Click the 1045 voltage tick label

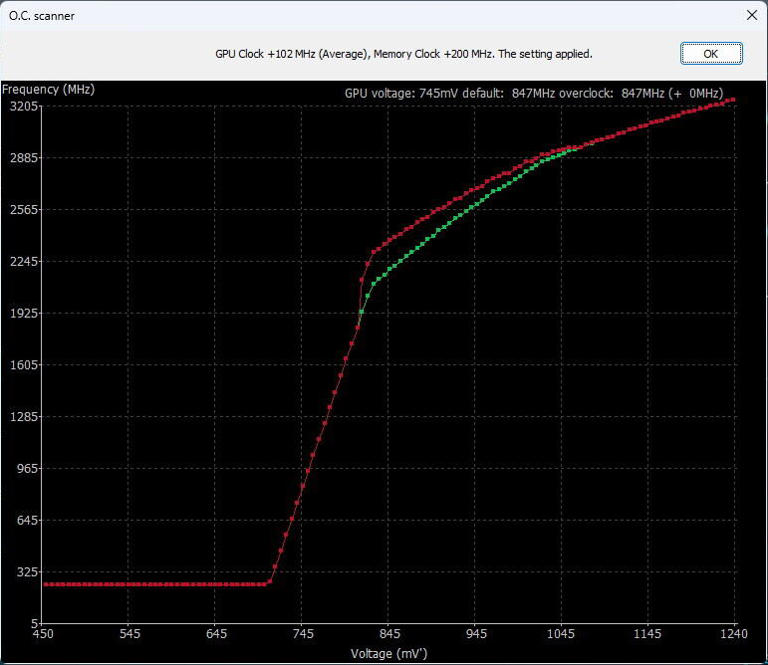[x=562, y=634]
